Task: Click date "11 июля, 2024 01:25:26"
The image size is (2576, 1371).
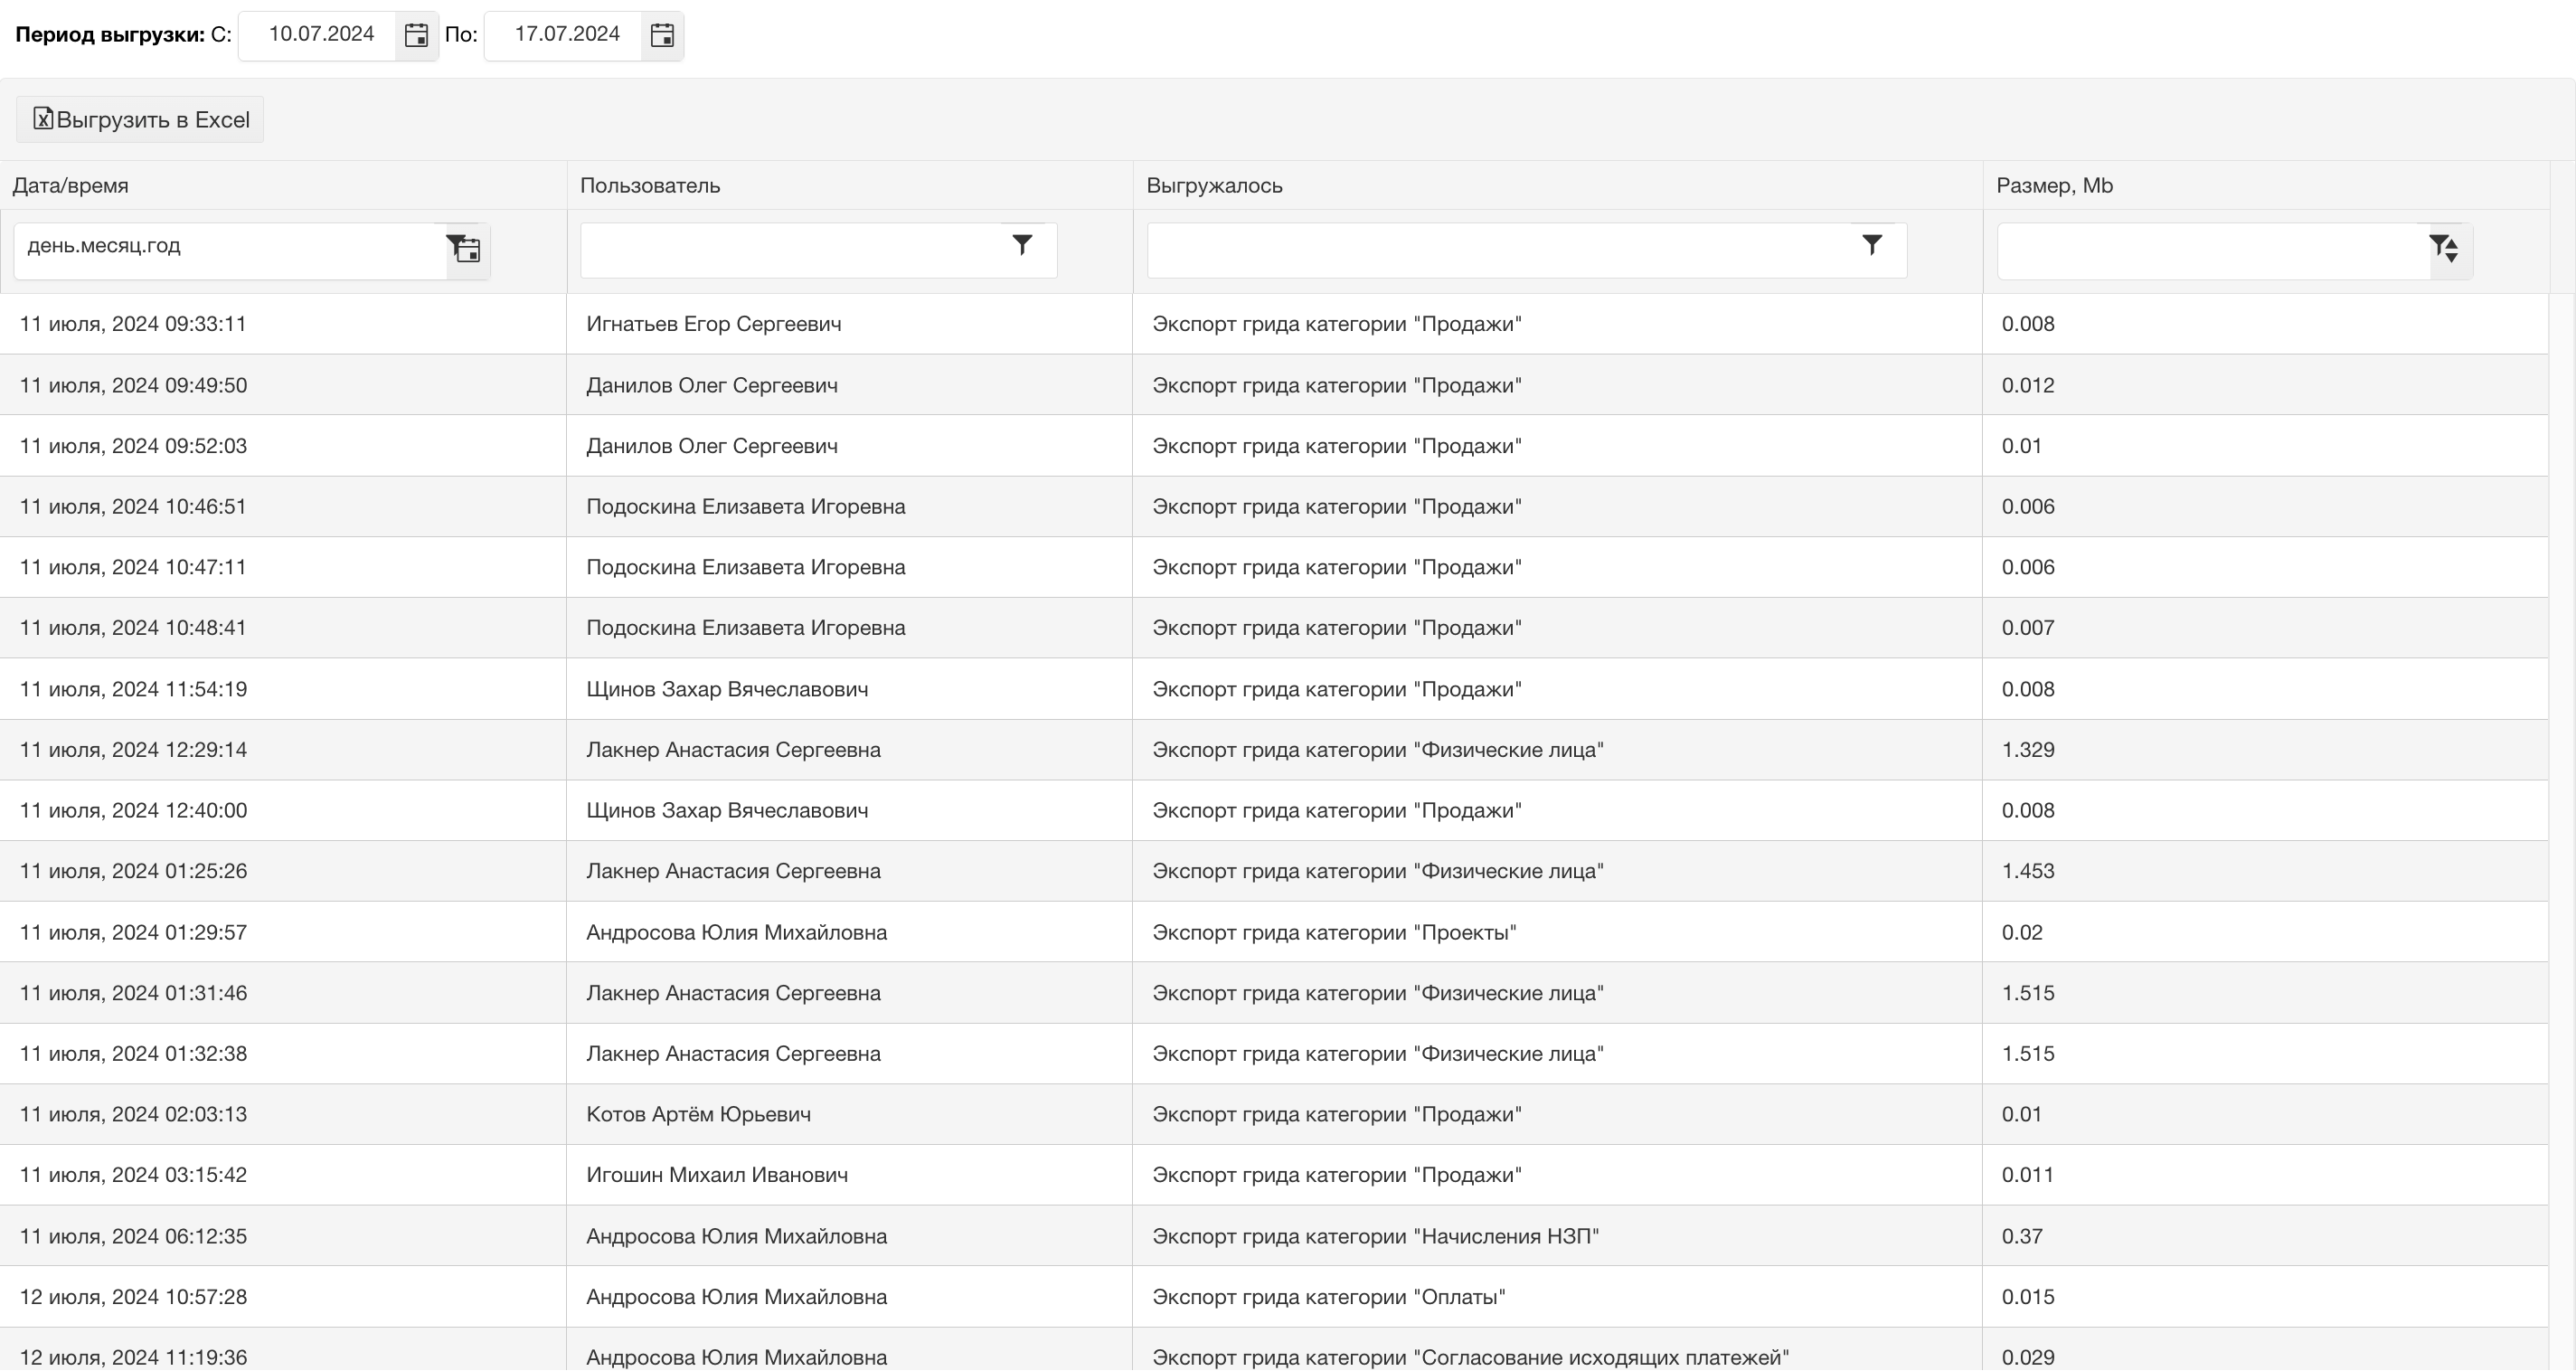Action: [x=133, y=871]
